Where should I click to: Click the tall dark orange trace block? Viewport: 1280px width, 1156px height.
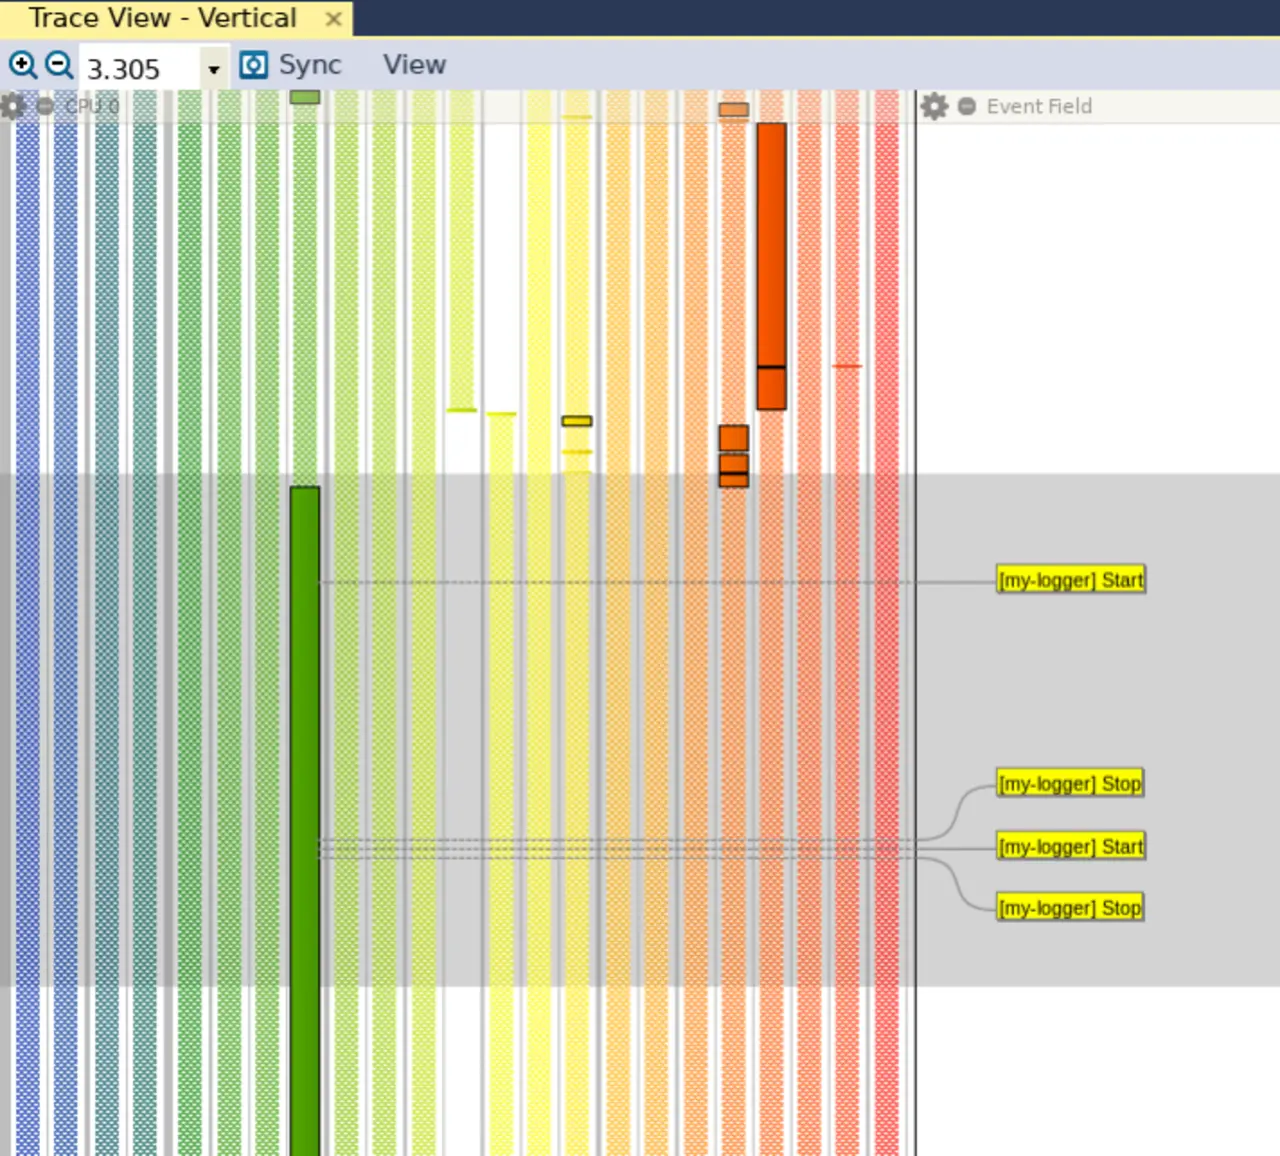(x=771, y=250)
